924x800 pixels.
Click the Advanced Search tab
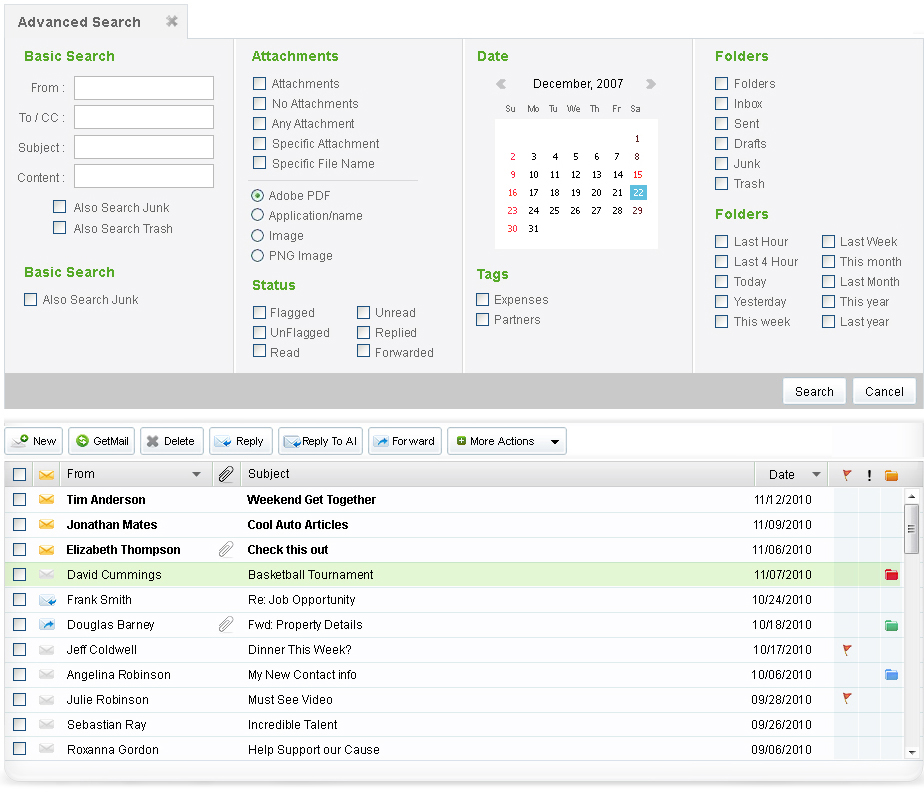[x=80, y=22]
